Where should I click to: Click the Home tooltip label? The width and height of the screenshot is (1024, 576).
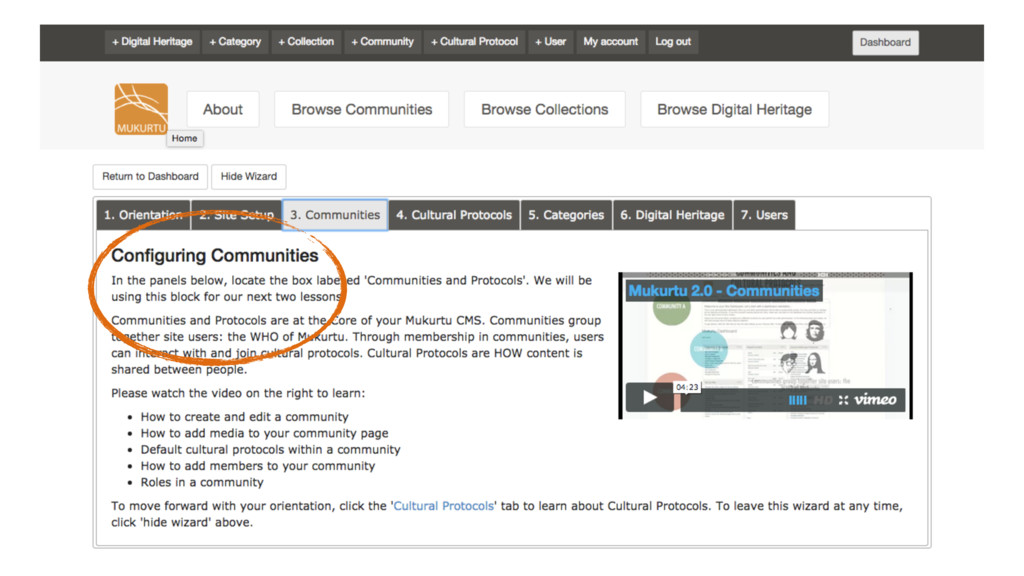[x=184, y=138]
